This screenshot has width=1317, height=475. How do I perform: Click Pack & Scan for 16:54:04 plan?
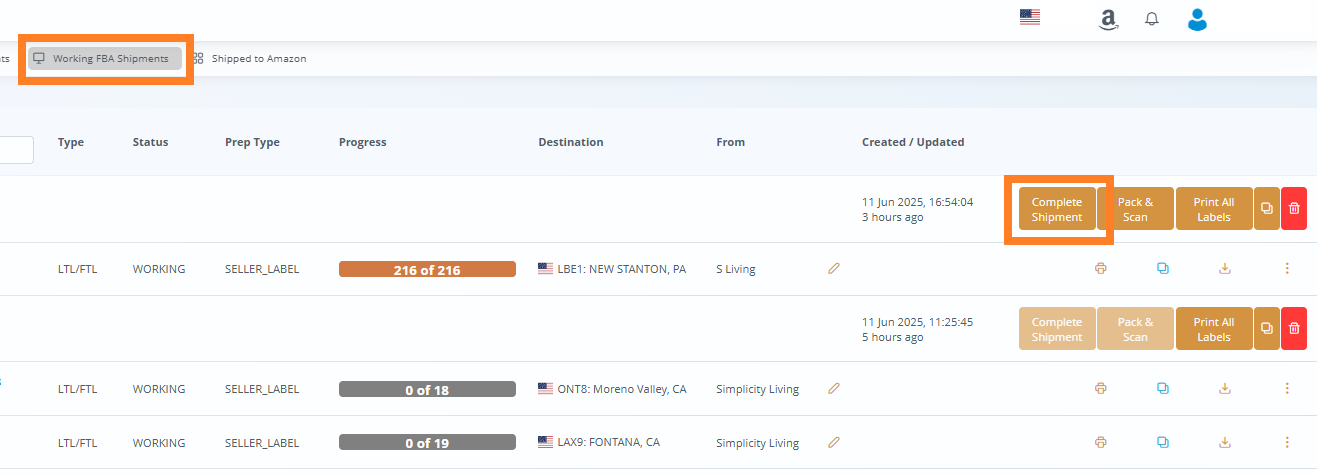pyautogui.click(x=1135, y=209)
